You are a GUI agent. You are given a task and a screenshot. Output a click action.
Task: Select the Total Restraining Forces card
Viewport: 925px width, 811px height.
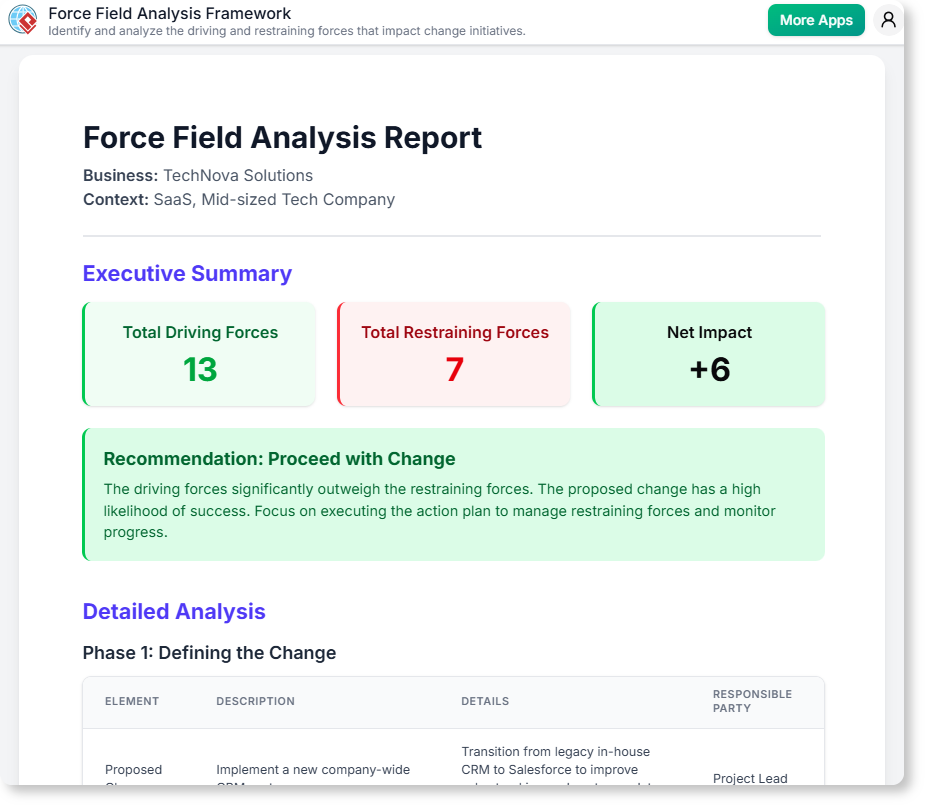pos(454,354)
